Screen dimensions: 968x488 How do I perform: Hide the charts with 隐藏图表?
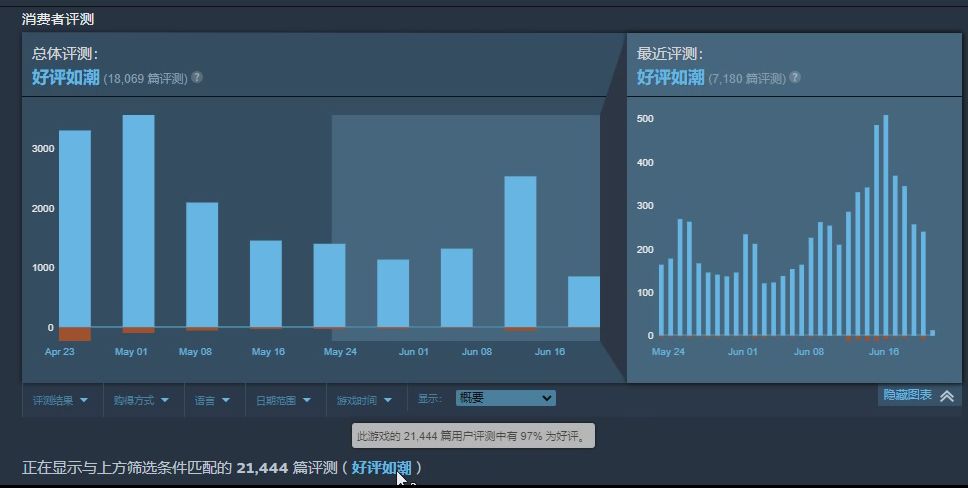click(x=919, y=395)
